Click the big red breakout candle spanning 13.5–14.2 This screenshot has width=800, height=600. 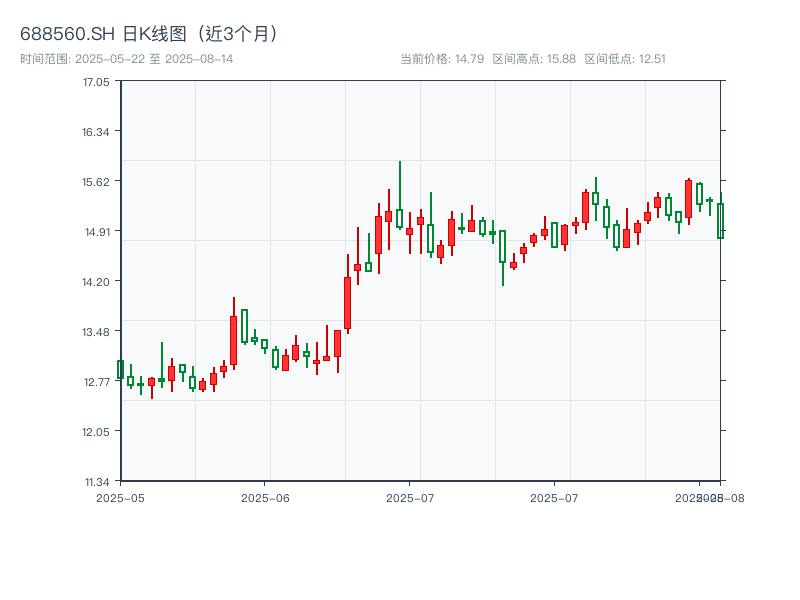(347, 303)
